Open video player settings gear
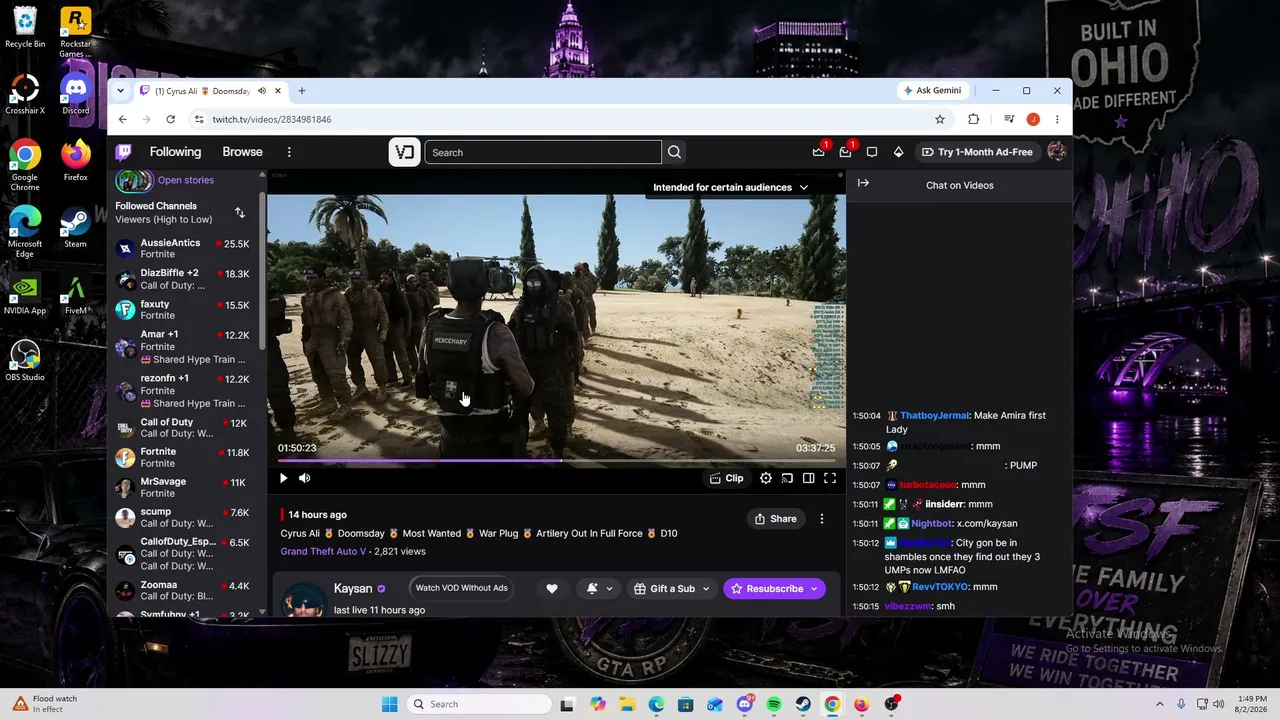Image resolution: width=1280 pixels, height=720 pixels. [766, 478]
